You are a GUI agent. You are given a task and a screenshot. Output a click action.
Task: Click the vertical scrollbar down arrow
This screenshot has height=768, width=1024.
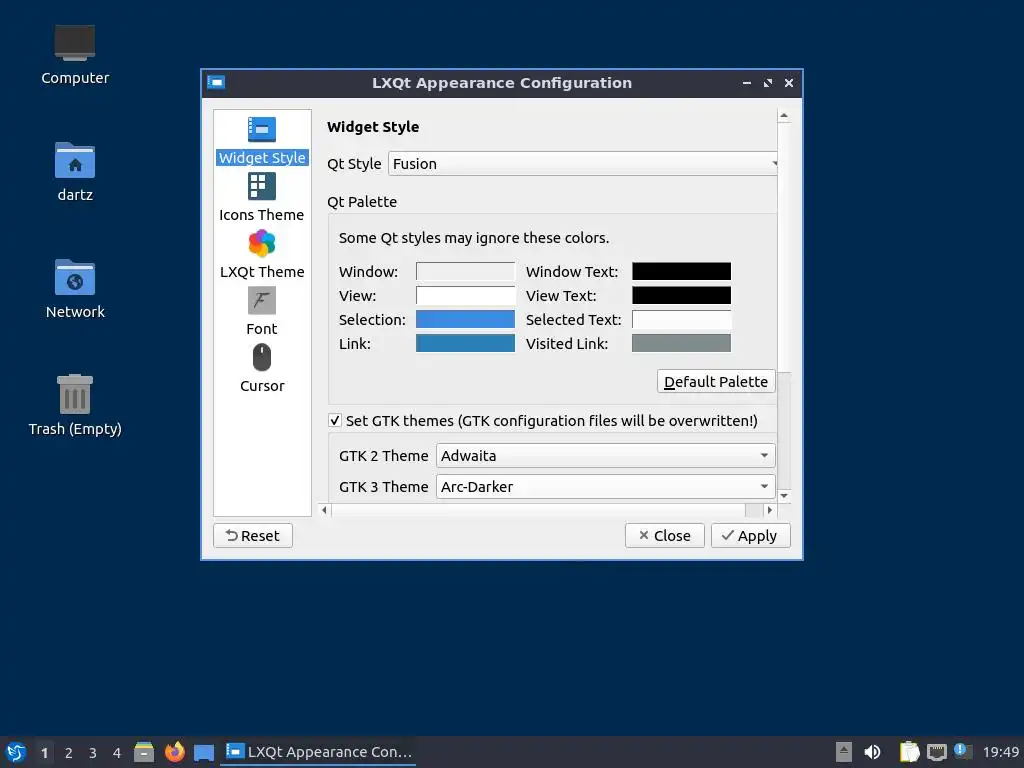(x=784, y=496)
